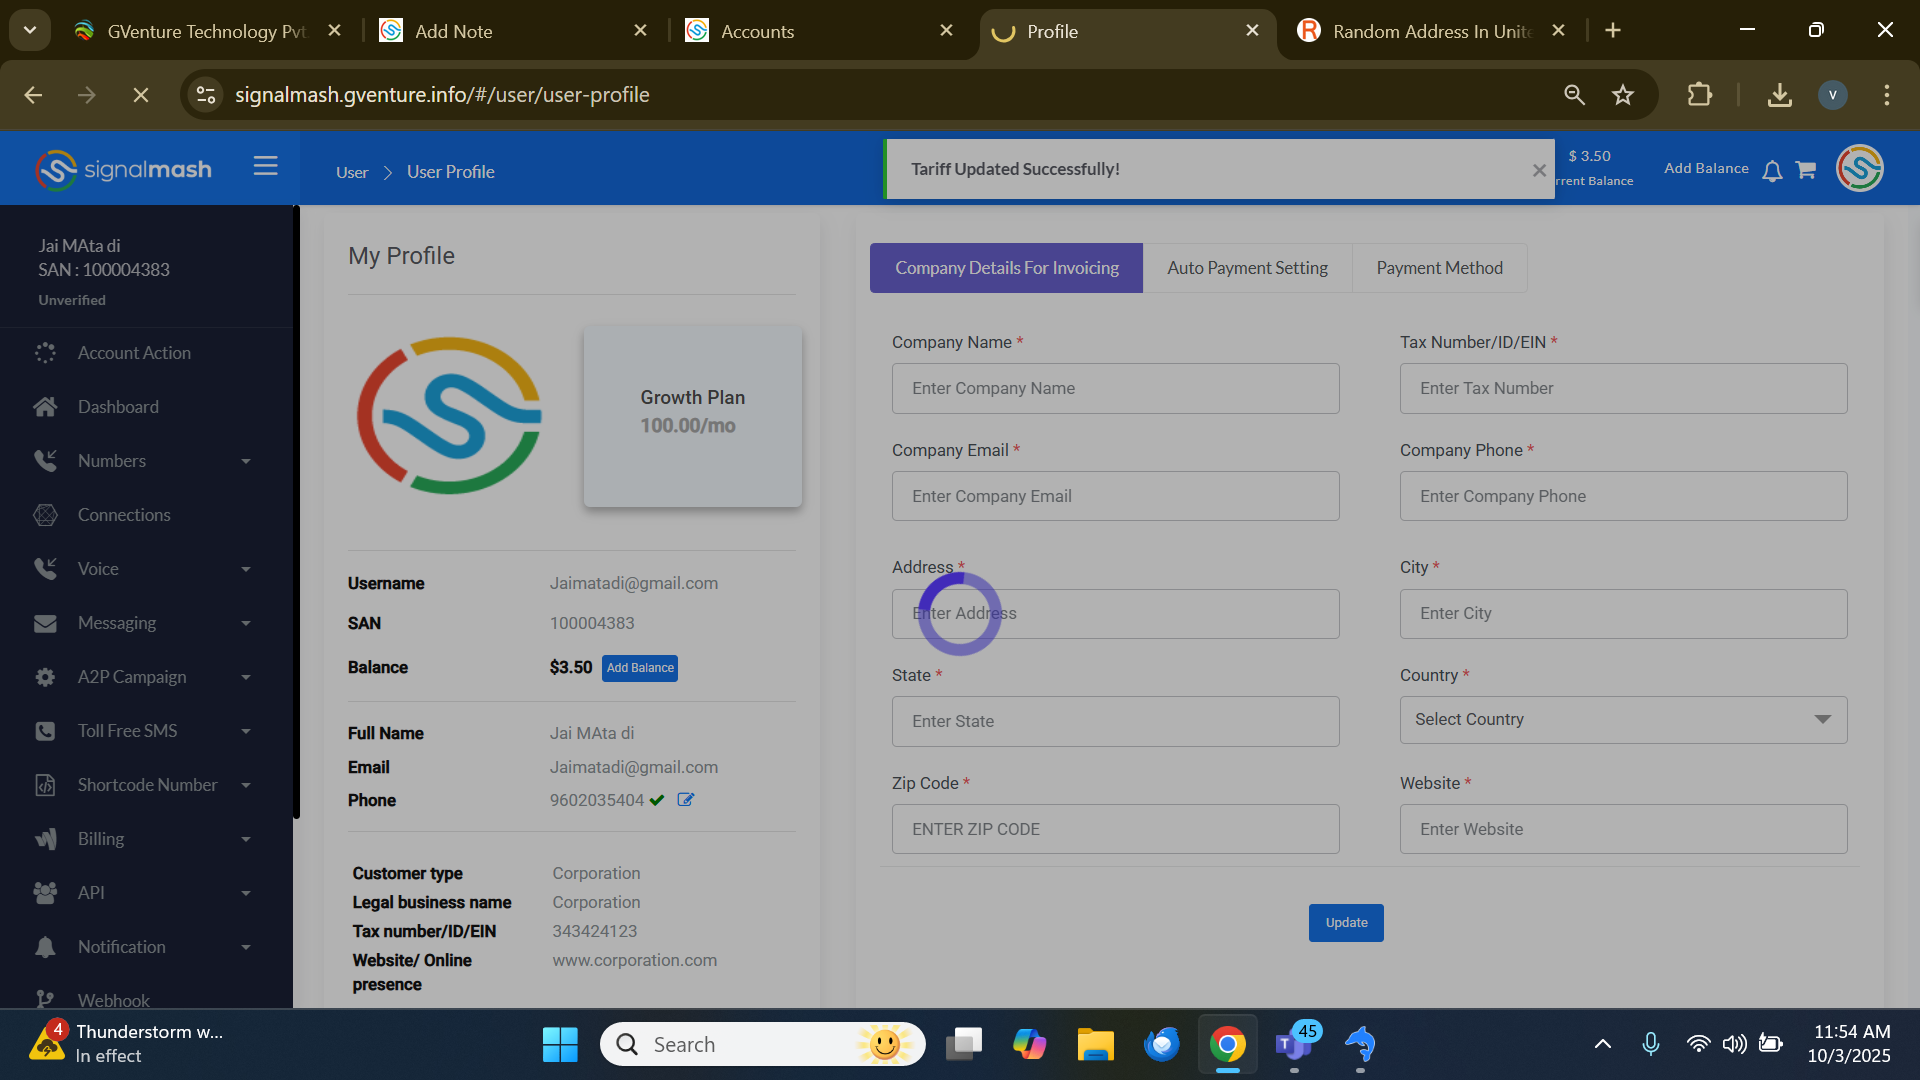Click Add Balance button beside balance
This screenshot has width=1920, height=1080.
(640, 668)
